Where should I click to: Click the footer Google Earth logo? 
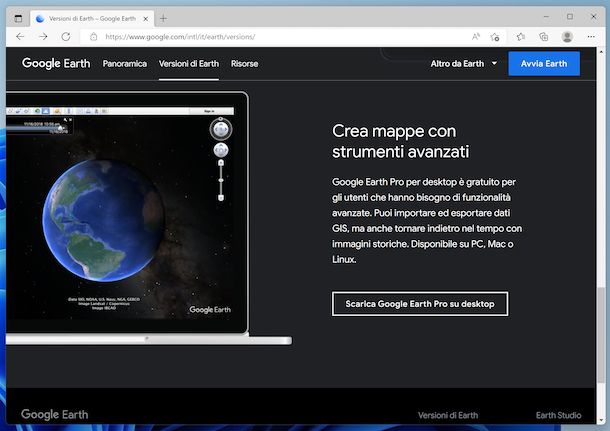[x=54, y=415]
